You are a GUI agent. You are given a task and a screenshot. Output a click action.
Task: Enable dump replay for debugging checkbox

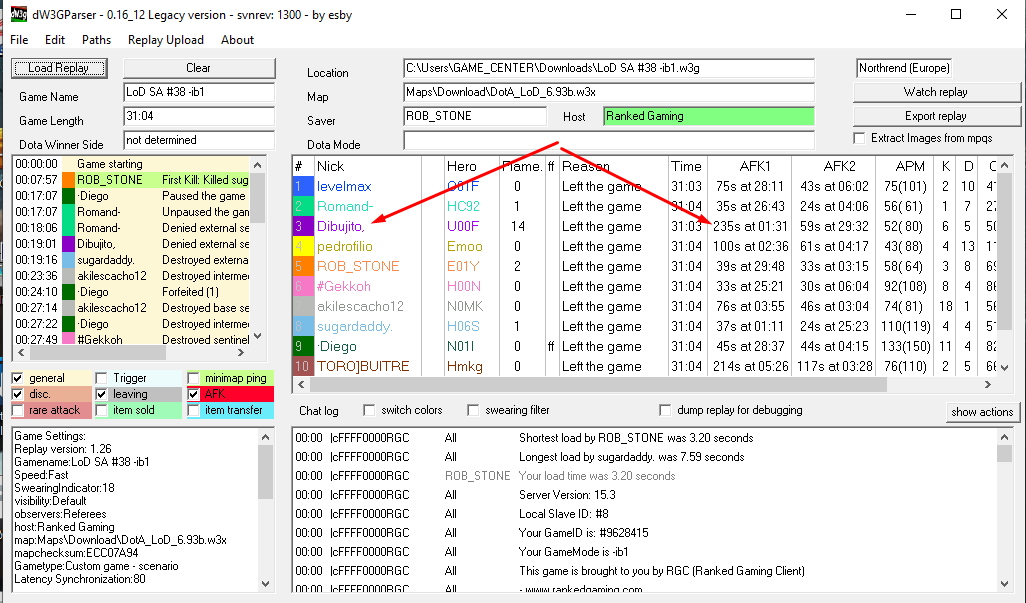coord(665,410)
